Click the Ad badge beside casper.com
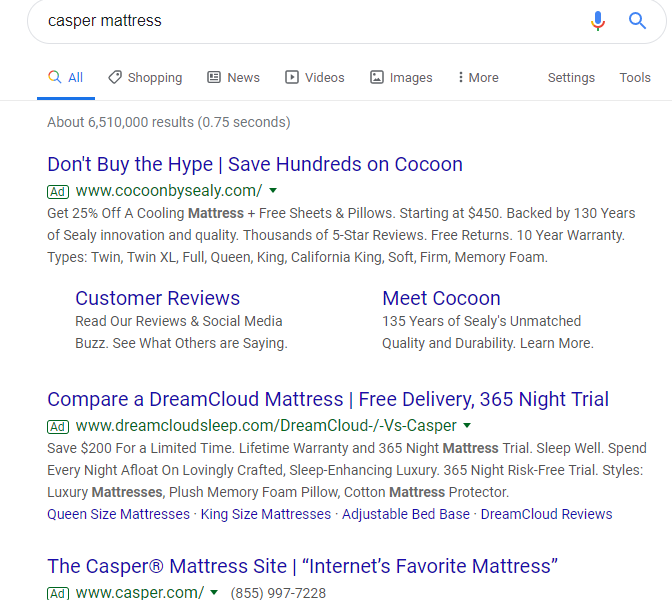The height and width of the screenshot is (600, 672). click(58, 594)
